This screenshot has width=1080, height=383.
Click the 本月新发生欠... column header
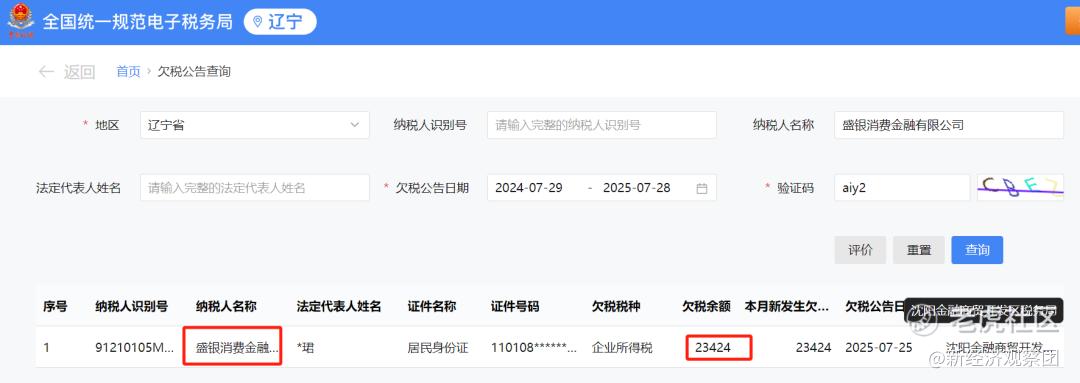tap(787, 307)
